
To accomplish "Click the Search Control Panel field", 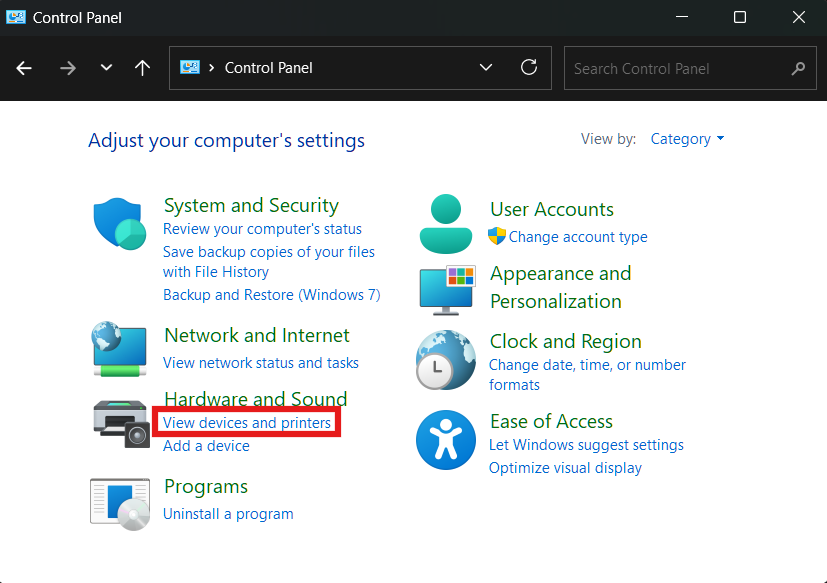I will pyautogui.click(x=680, y=68).
